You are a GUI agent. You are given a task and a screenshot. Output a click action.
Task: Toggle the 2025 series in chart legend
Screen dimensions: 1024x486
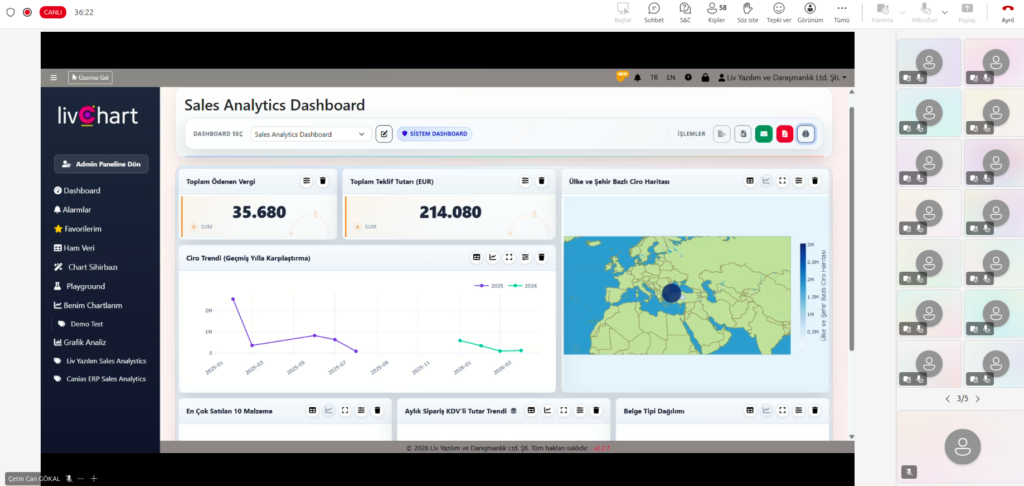point(490,286)
